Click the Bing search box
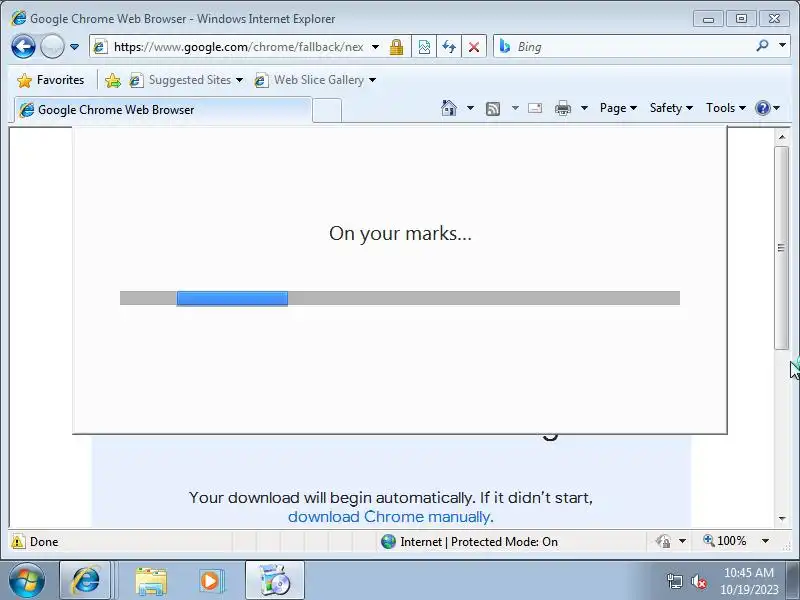Image resolution: width=800 pixels, height=600 pixels. (633, 47)
